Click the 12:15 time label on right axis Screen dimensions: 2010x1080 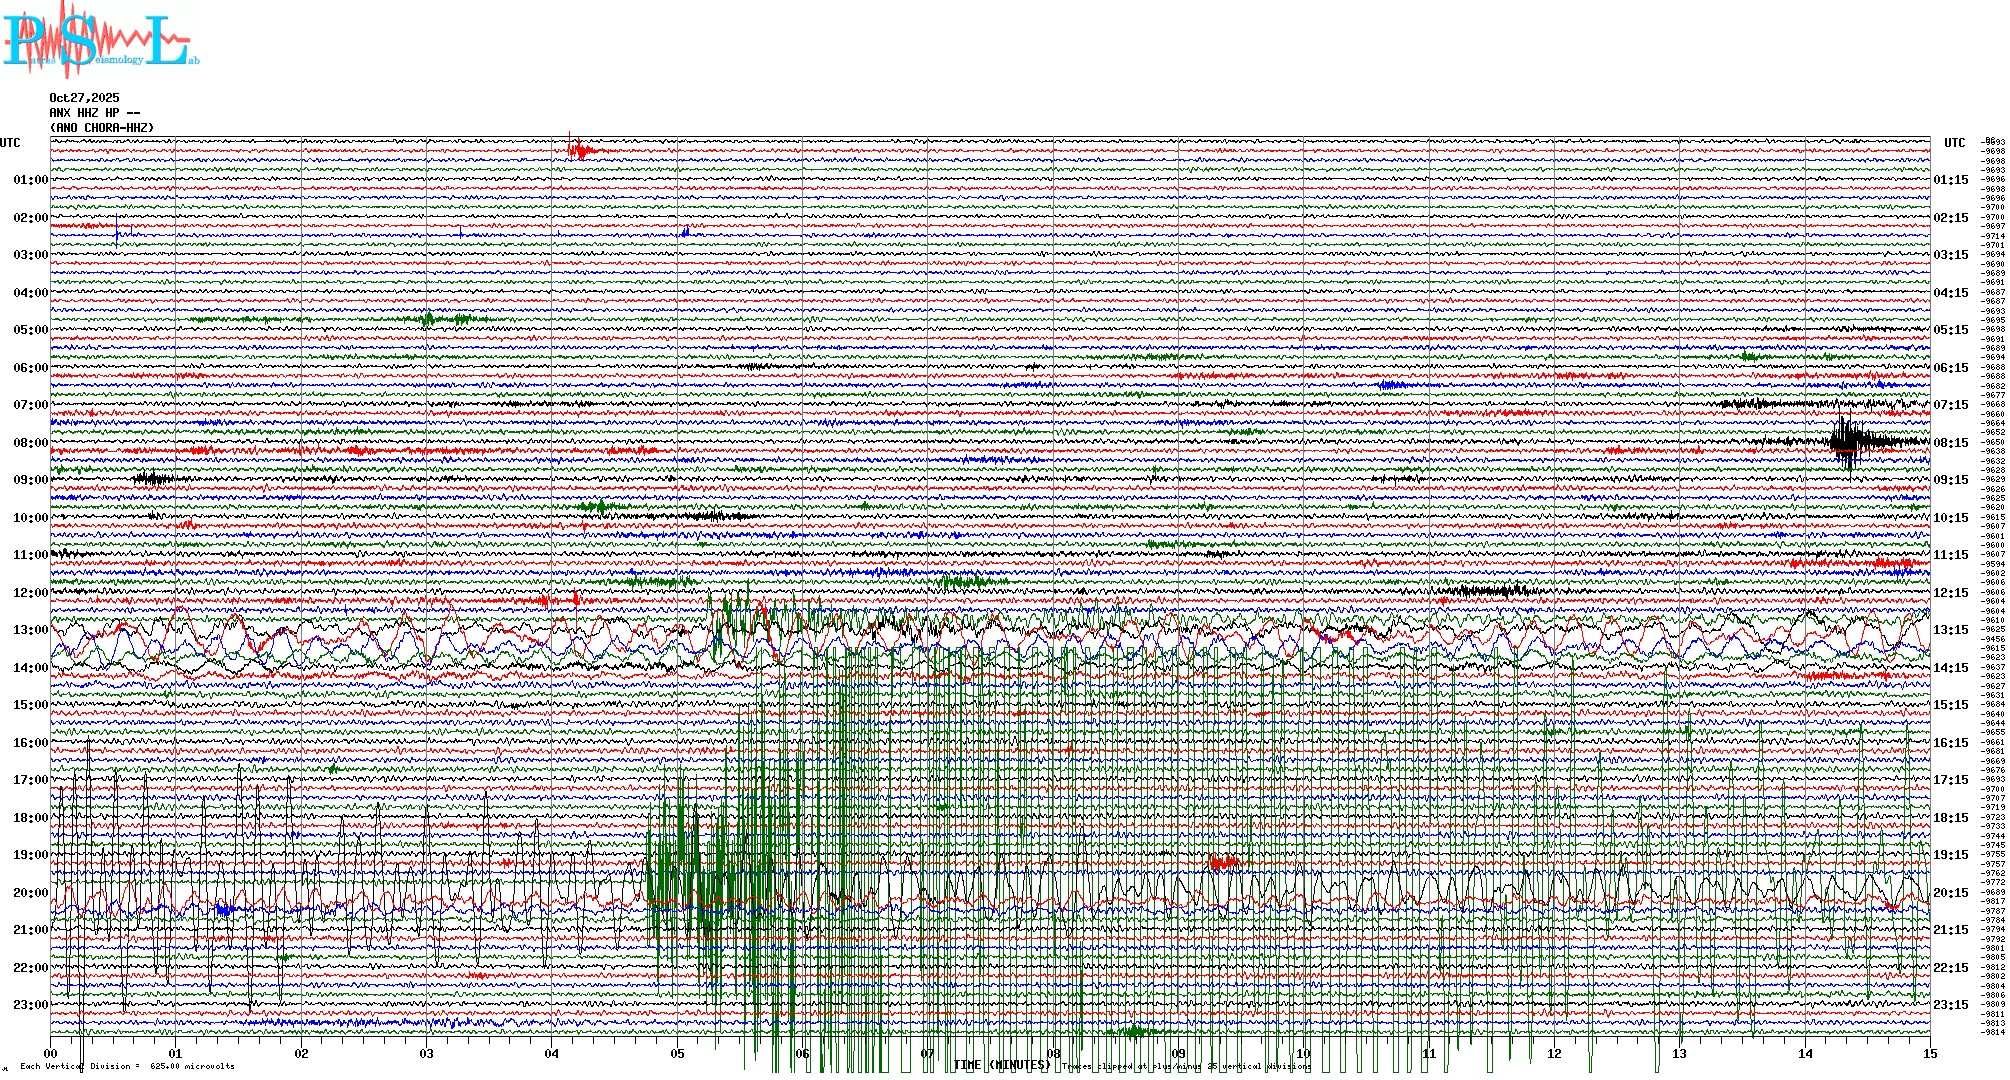tap(1951, 593)
